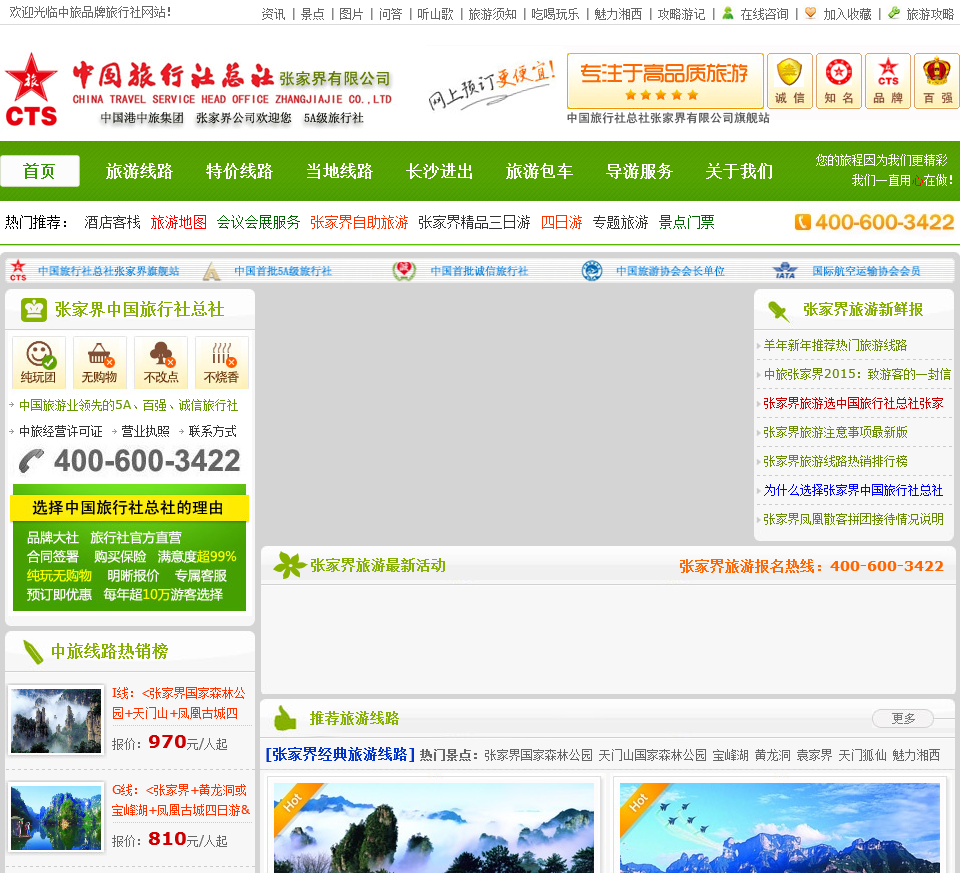The image size is (960, 873).
Task: Click the 专注于高品质旅游 banner
Action: [x=665, y=81]
